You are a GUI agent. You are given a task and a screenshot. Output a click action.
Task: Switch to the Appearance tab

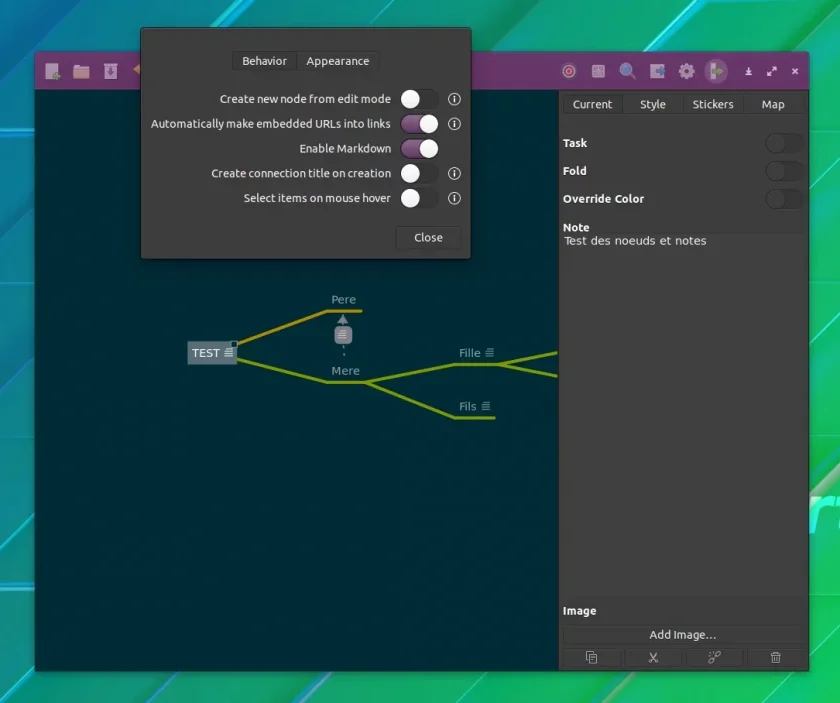[338, 61]
